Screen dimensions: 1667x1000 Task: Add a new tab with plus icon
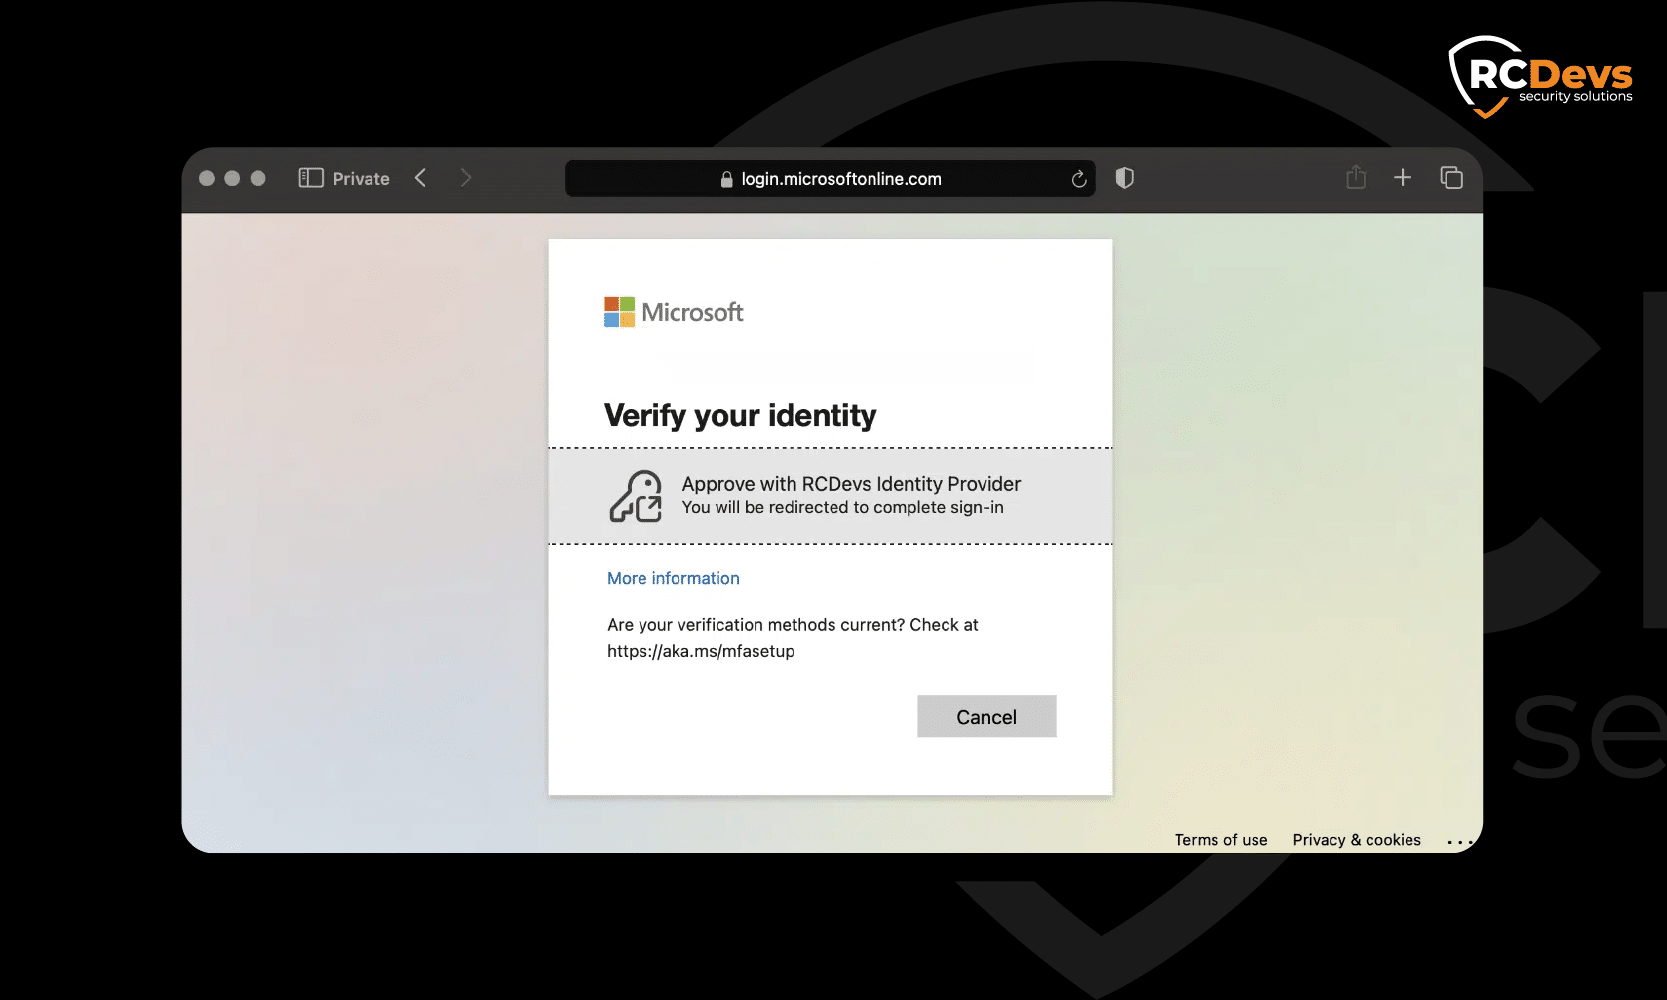[1403, 178]
